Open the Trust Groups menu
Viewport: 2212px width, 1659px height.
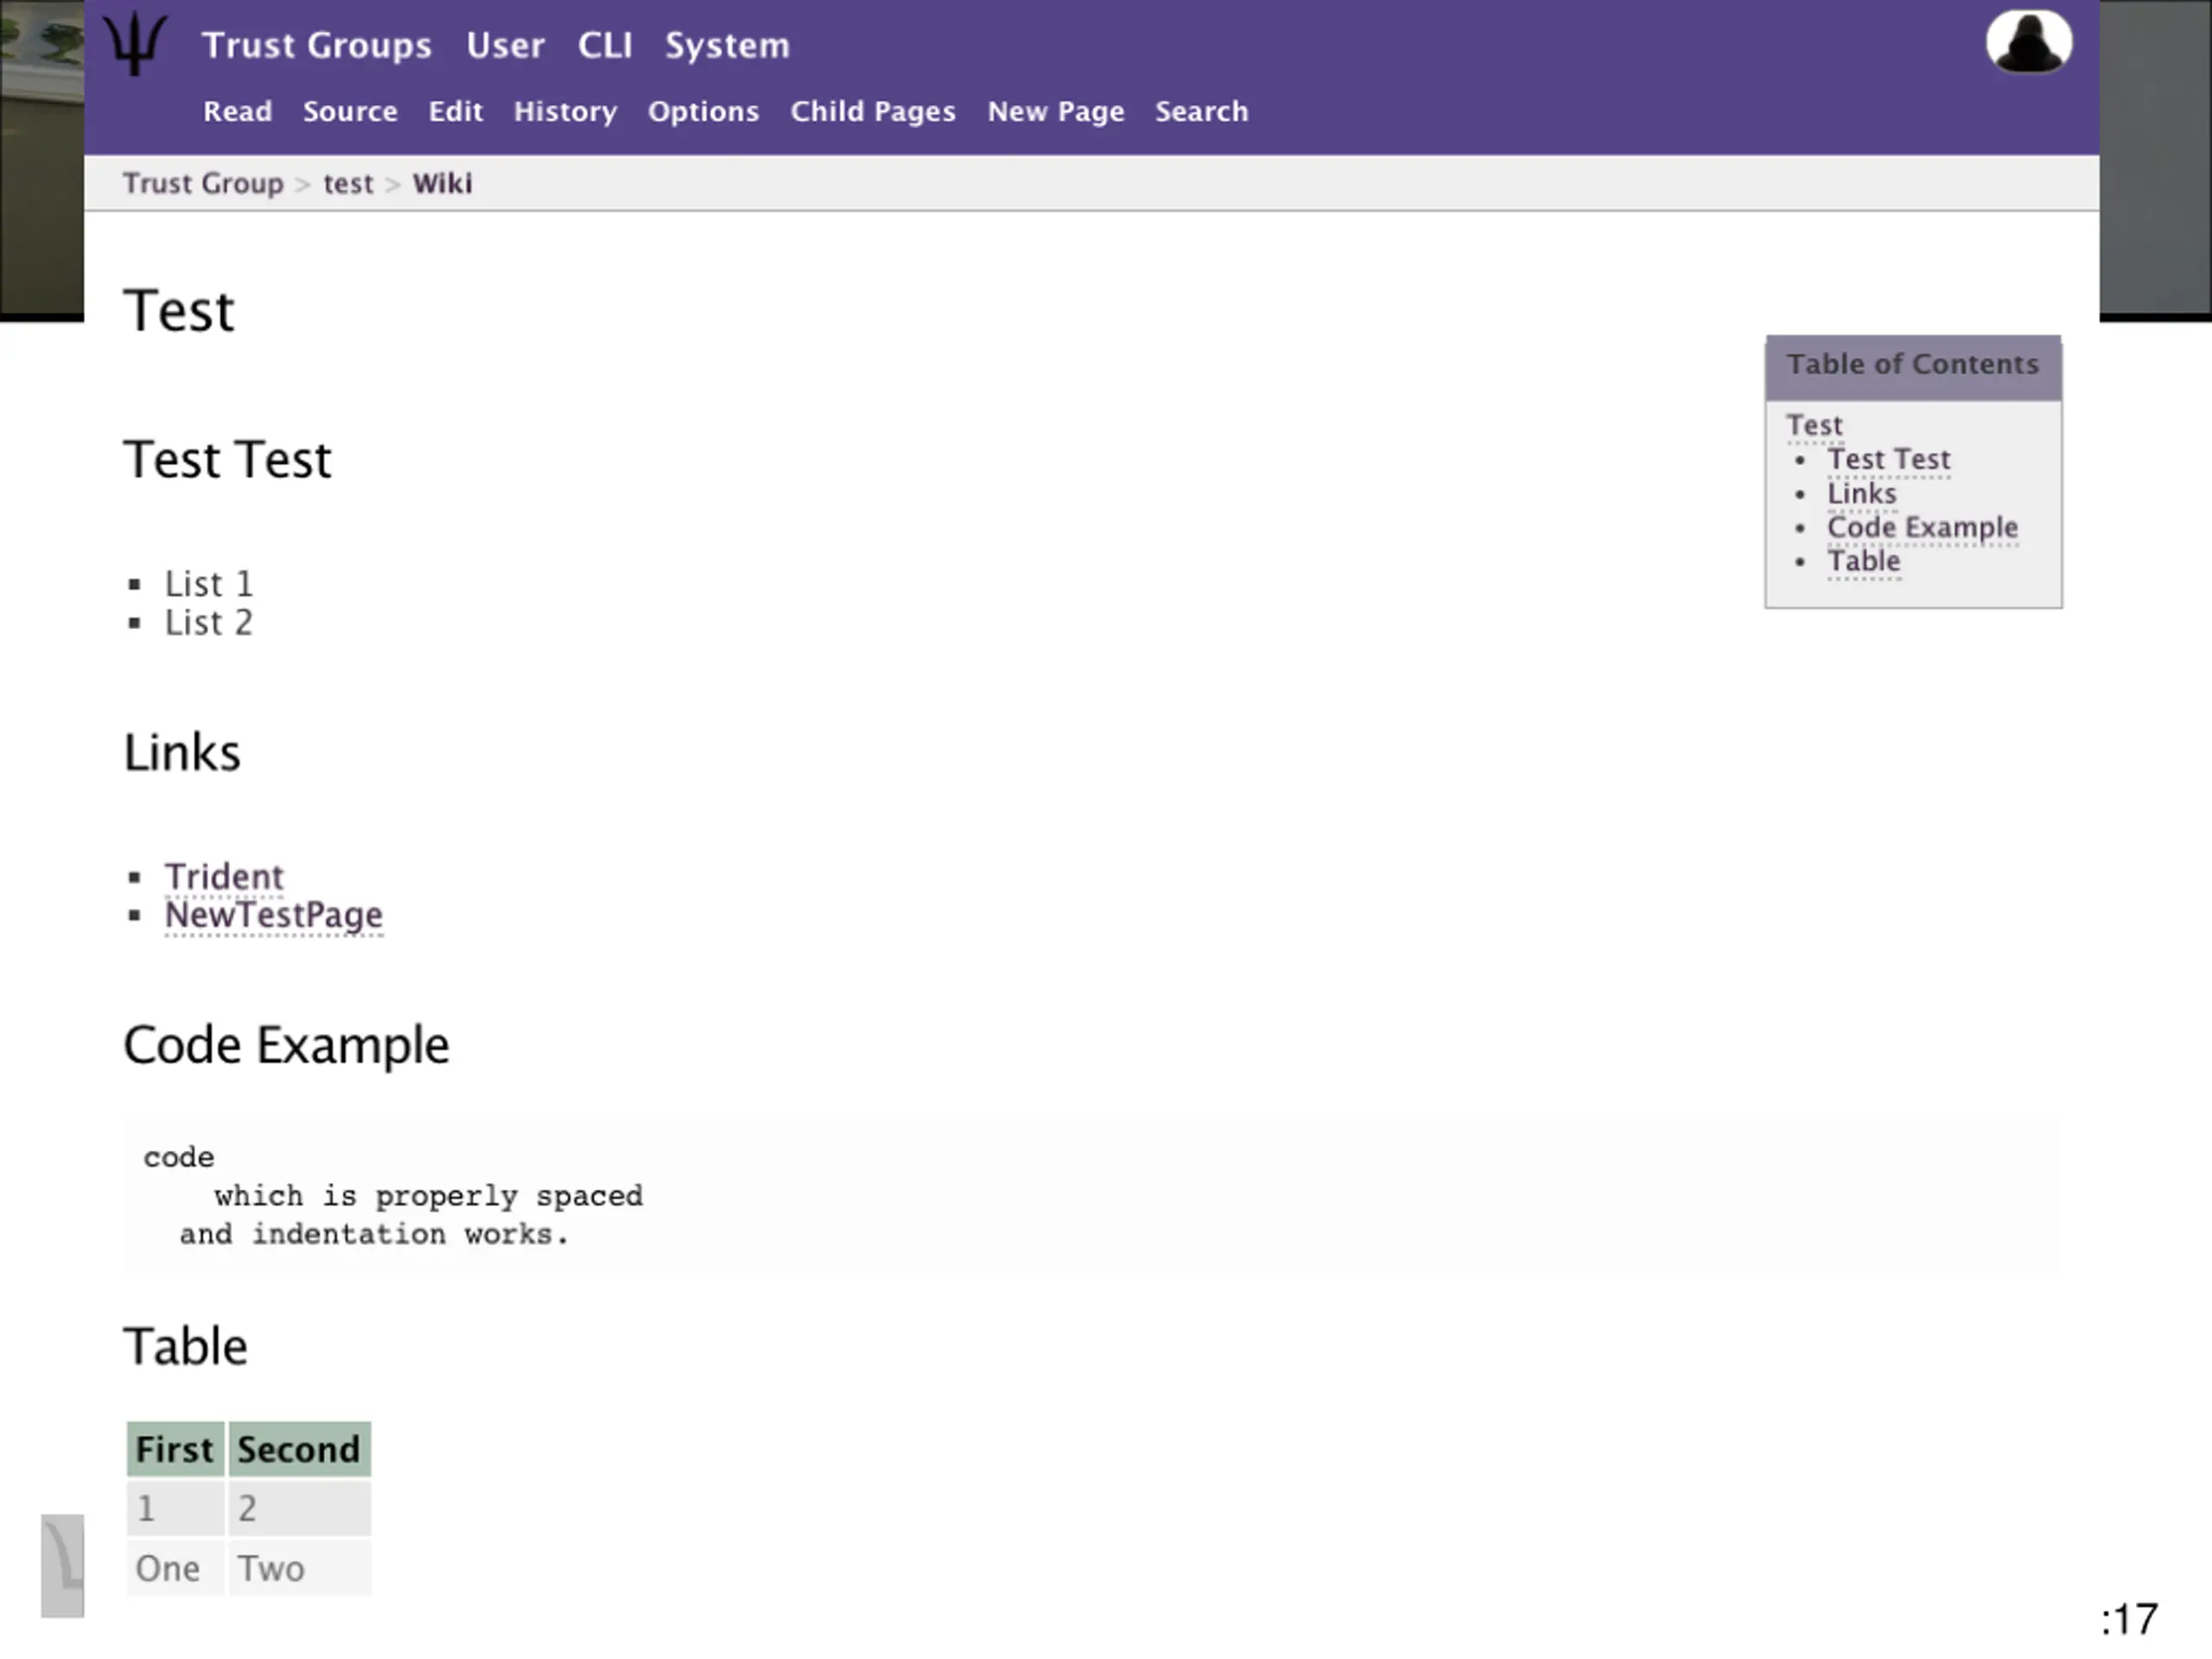point(317,46)
